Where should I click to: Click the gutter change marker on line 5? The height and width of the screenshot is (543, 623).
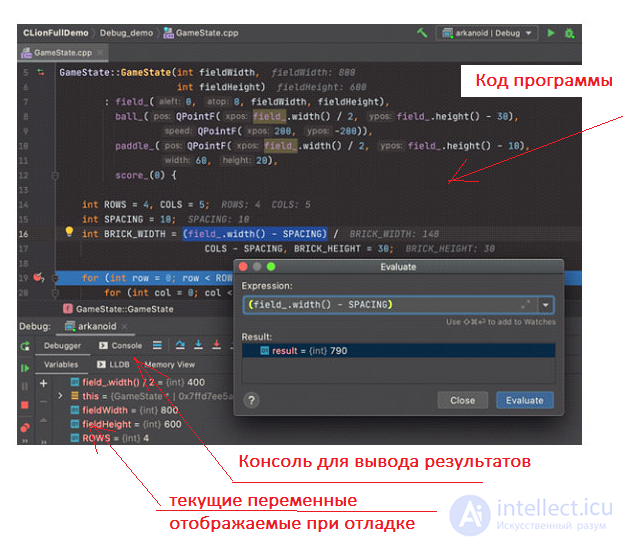coord(41,72)
